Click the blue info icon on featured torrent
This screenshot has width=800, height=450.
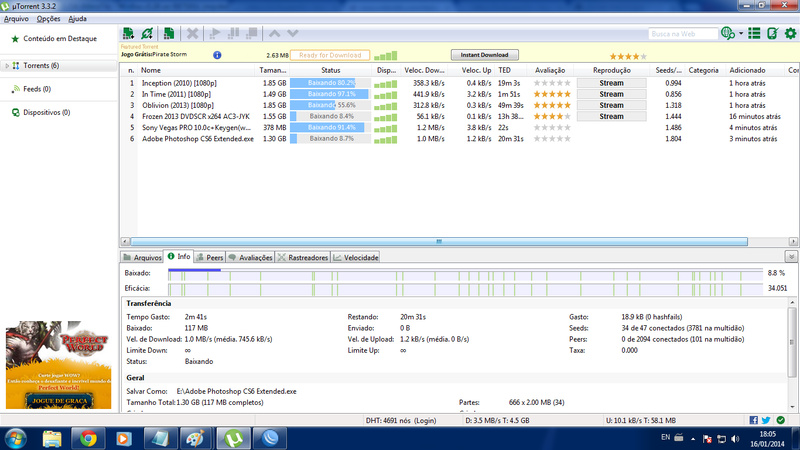(x=217, y=55)
